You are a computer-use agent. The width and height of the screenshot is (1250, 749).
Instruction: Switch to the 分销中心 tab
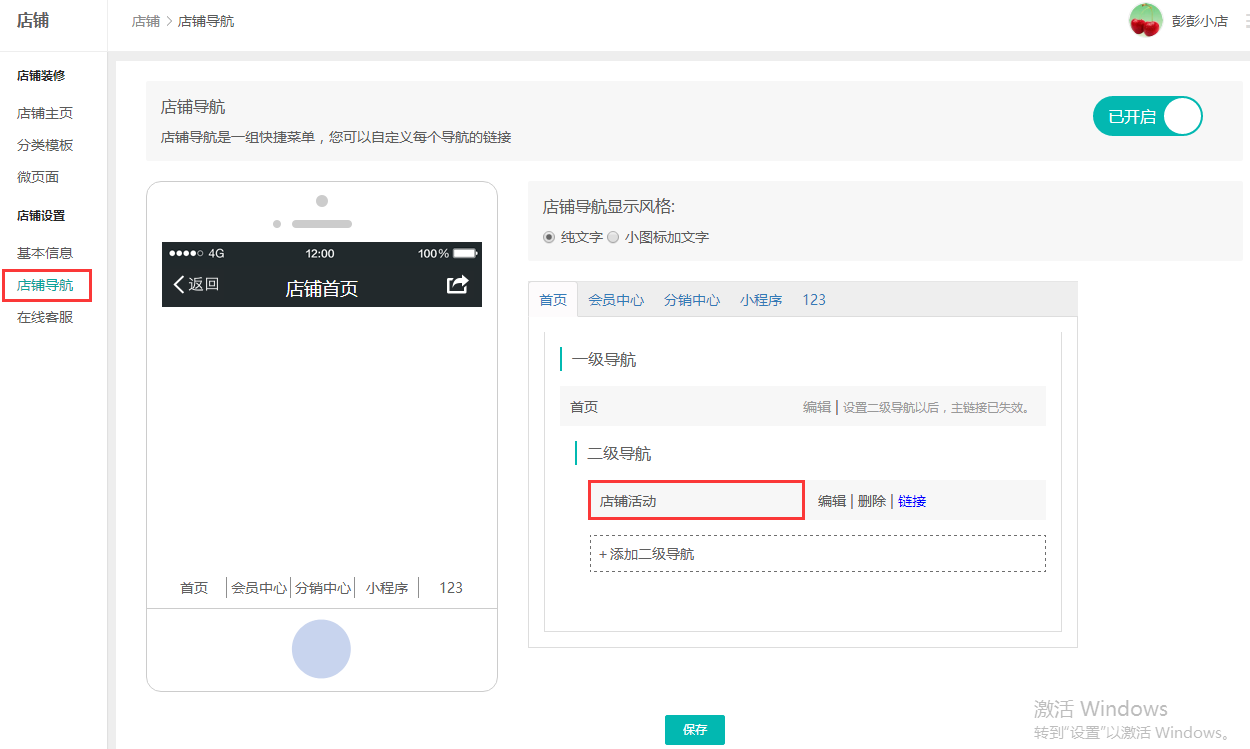point(691,300)
